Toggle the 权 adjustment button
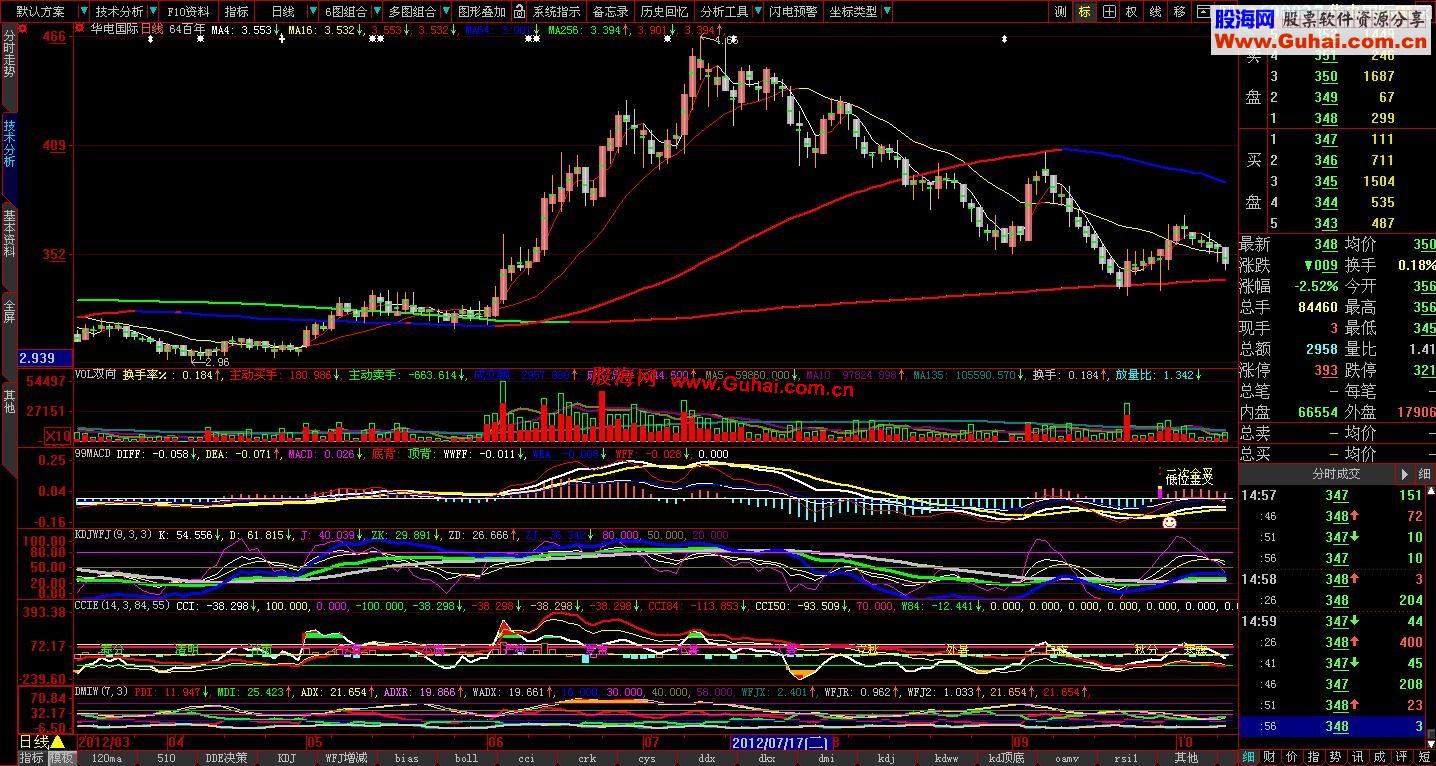 1132,12
